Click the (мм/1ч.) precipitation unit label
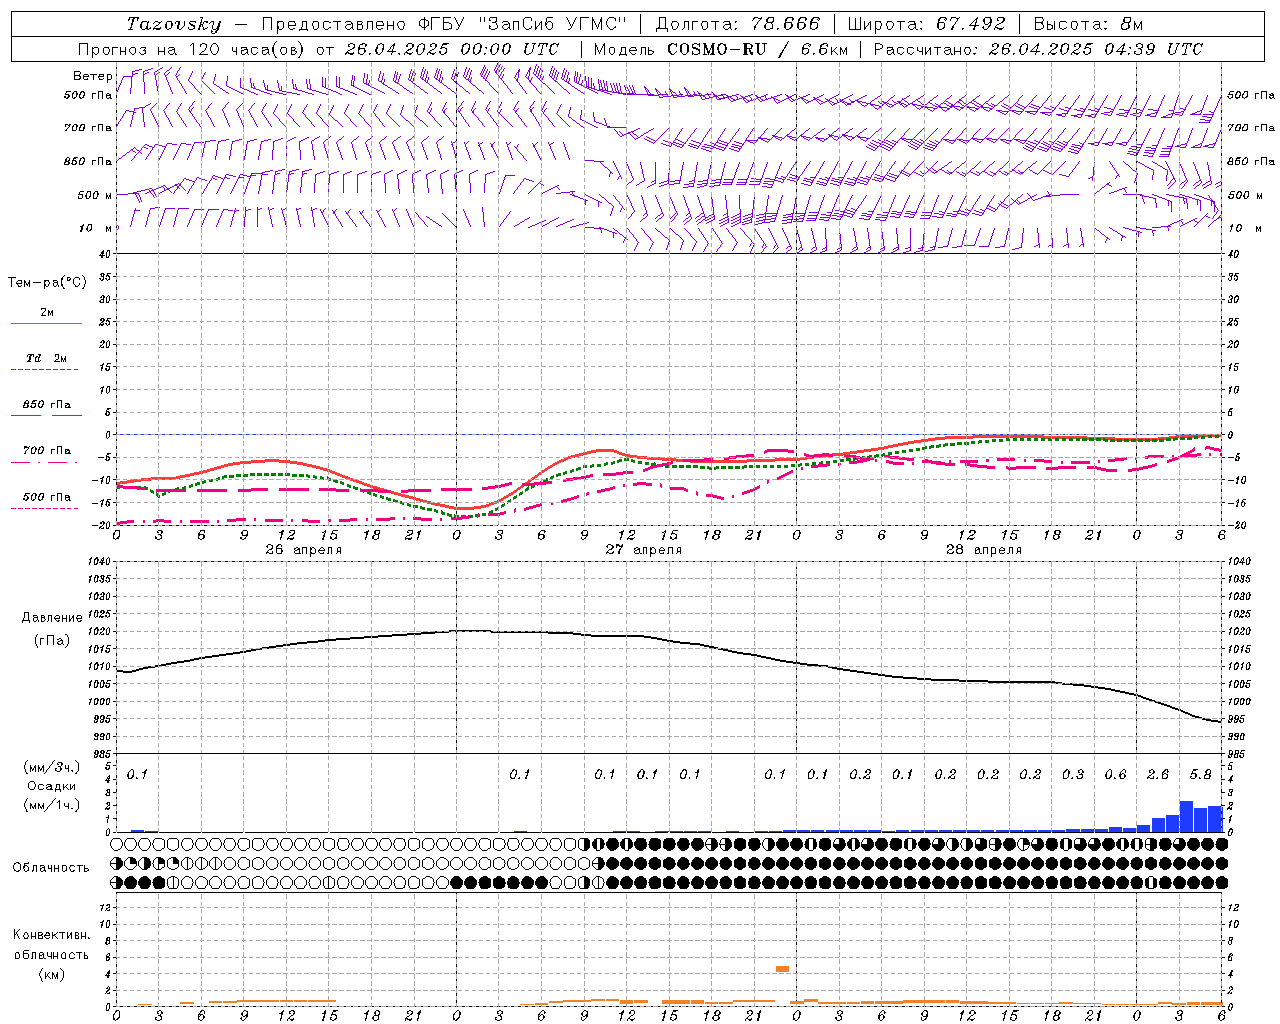The height and width of the screenshot is (1024, 1280). pyautogui.click(x=52, y=805)
